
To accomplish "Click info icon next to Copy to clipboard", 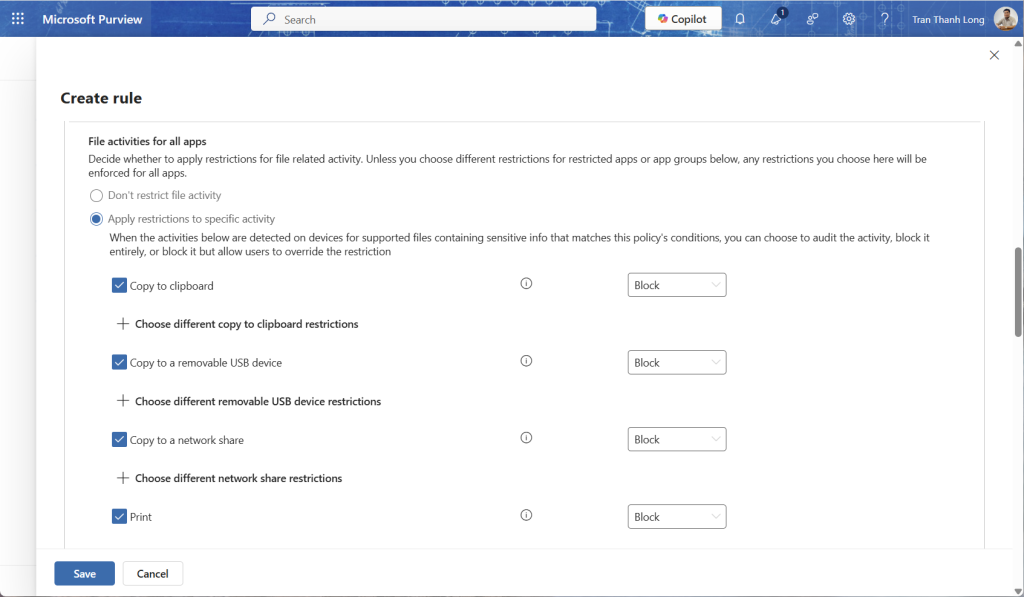I will click(x=526, y=284).
